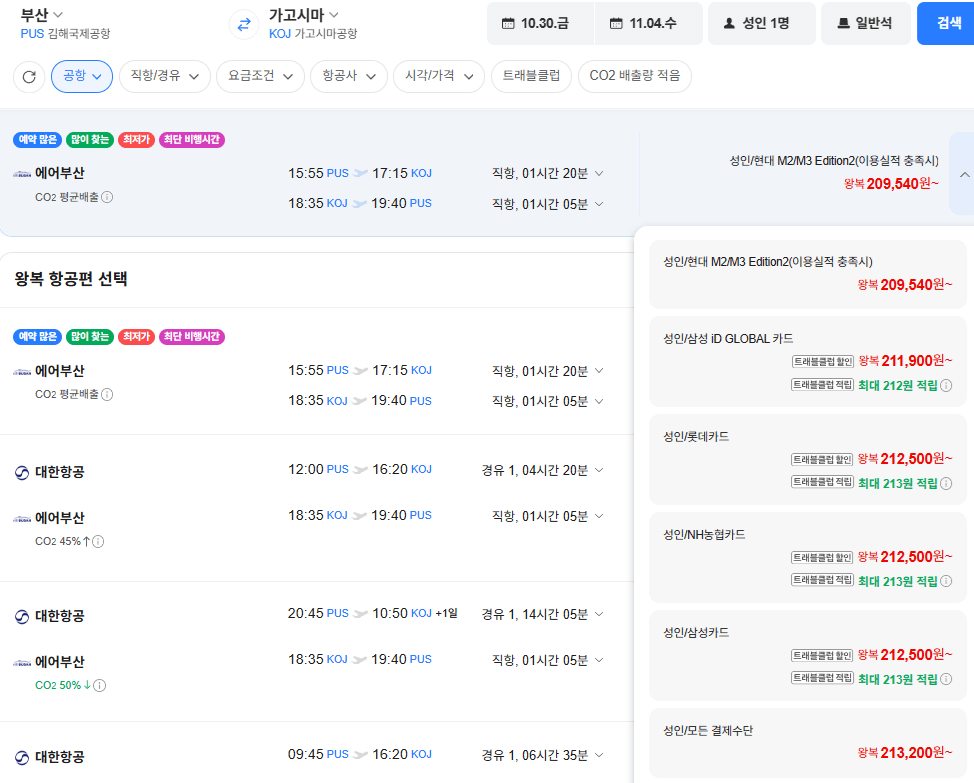Select 삼성카드 fare option

[808, 656]
